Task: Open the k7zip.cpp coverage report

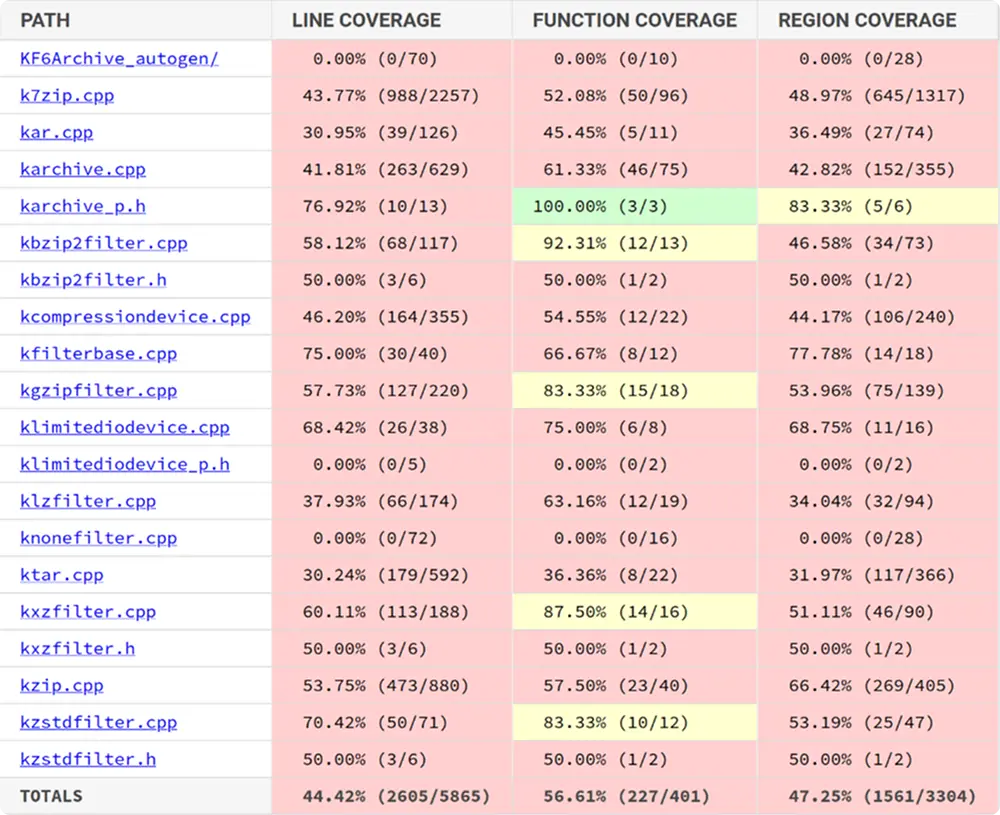Action: (x=67, y=96)
